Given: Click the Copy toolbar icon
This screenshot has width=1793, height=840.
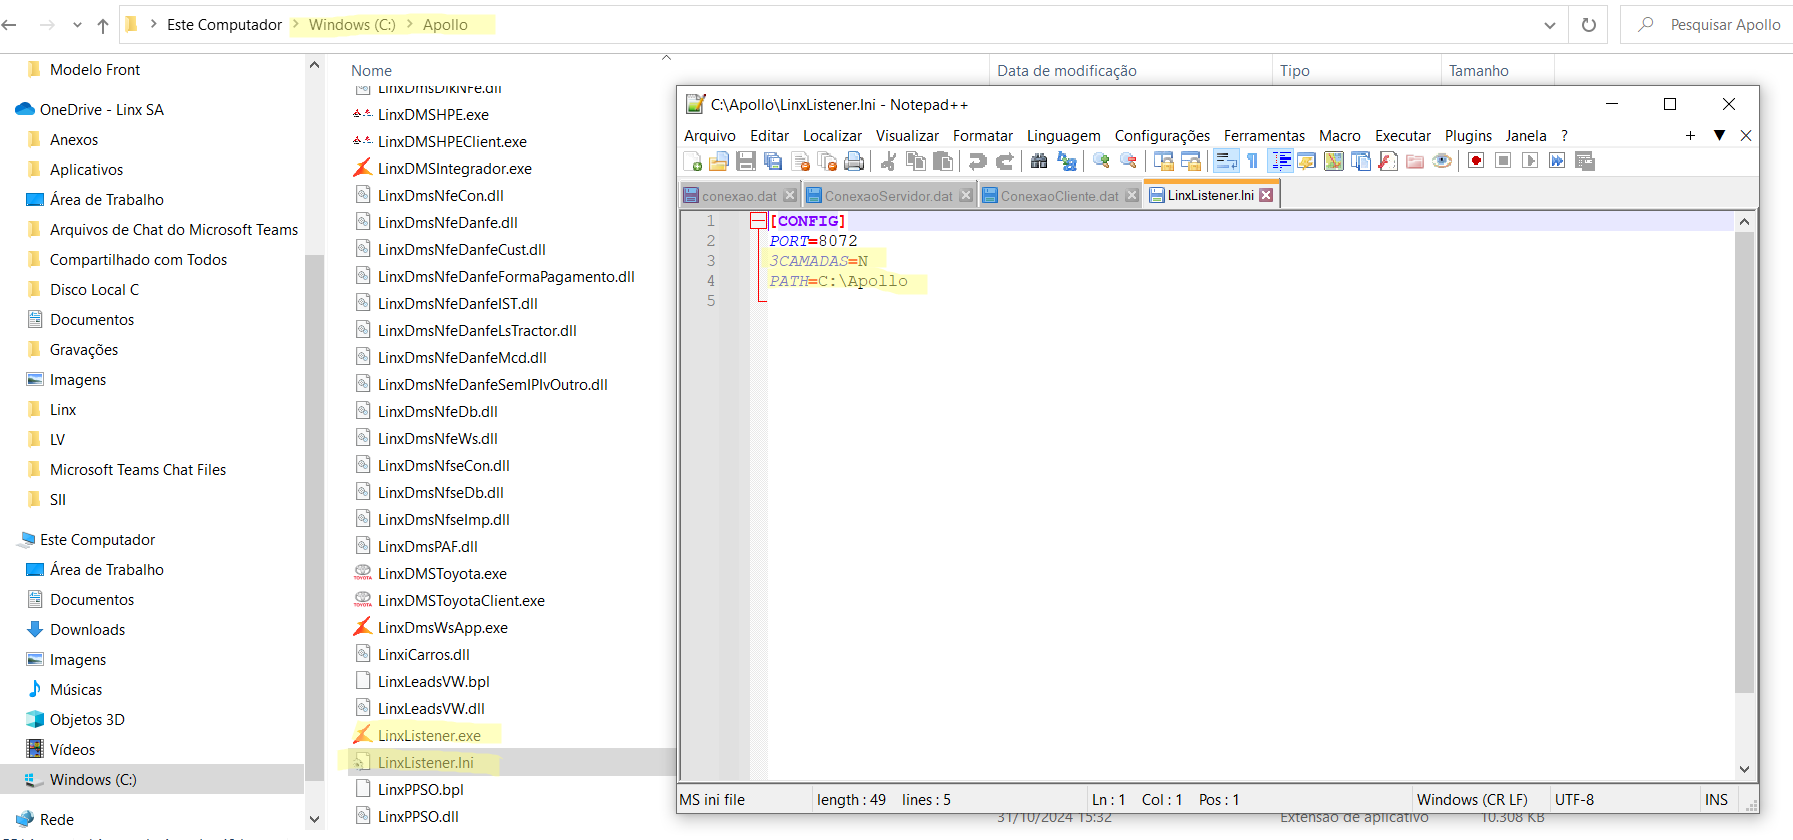Looking at the screenshot, I should [x=915, y=161].
